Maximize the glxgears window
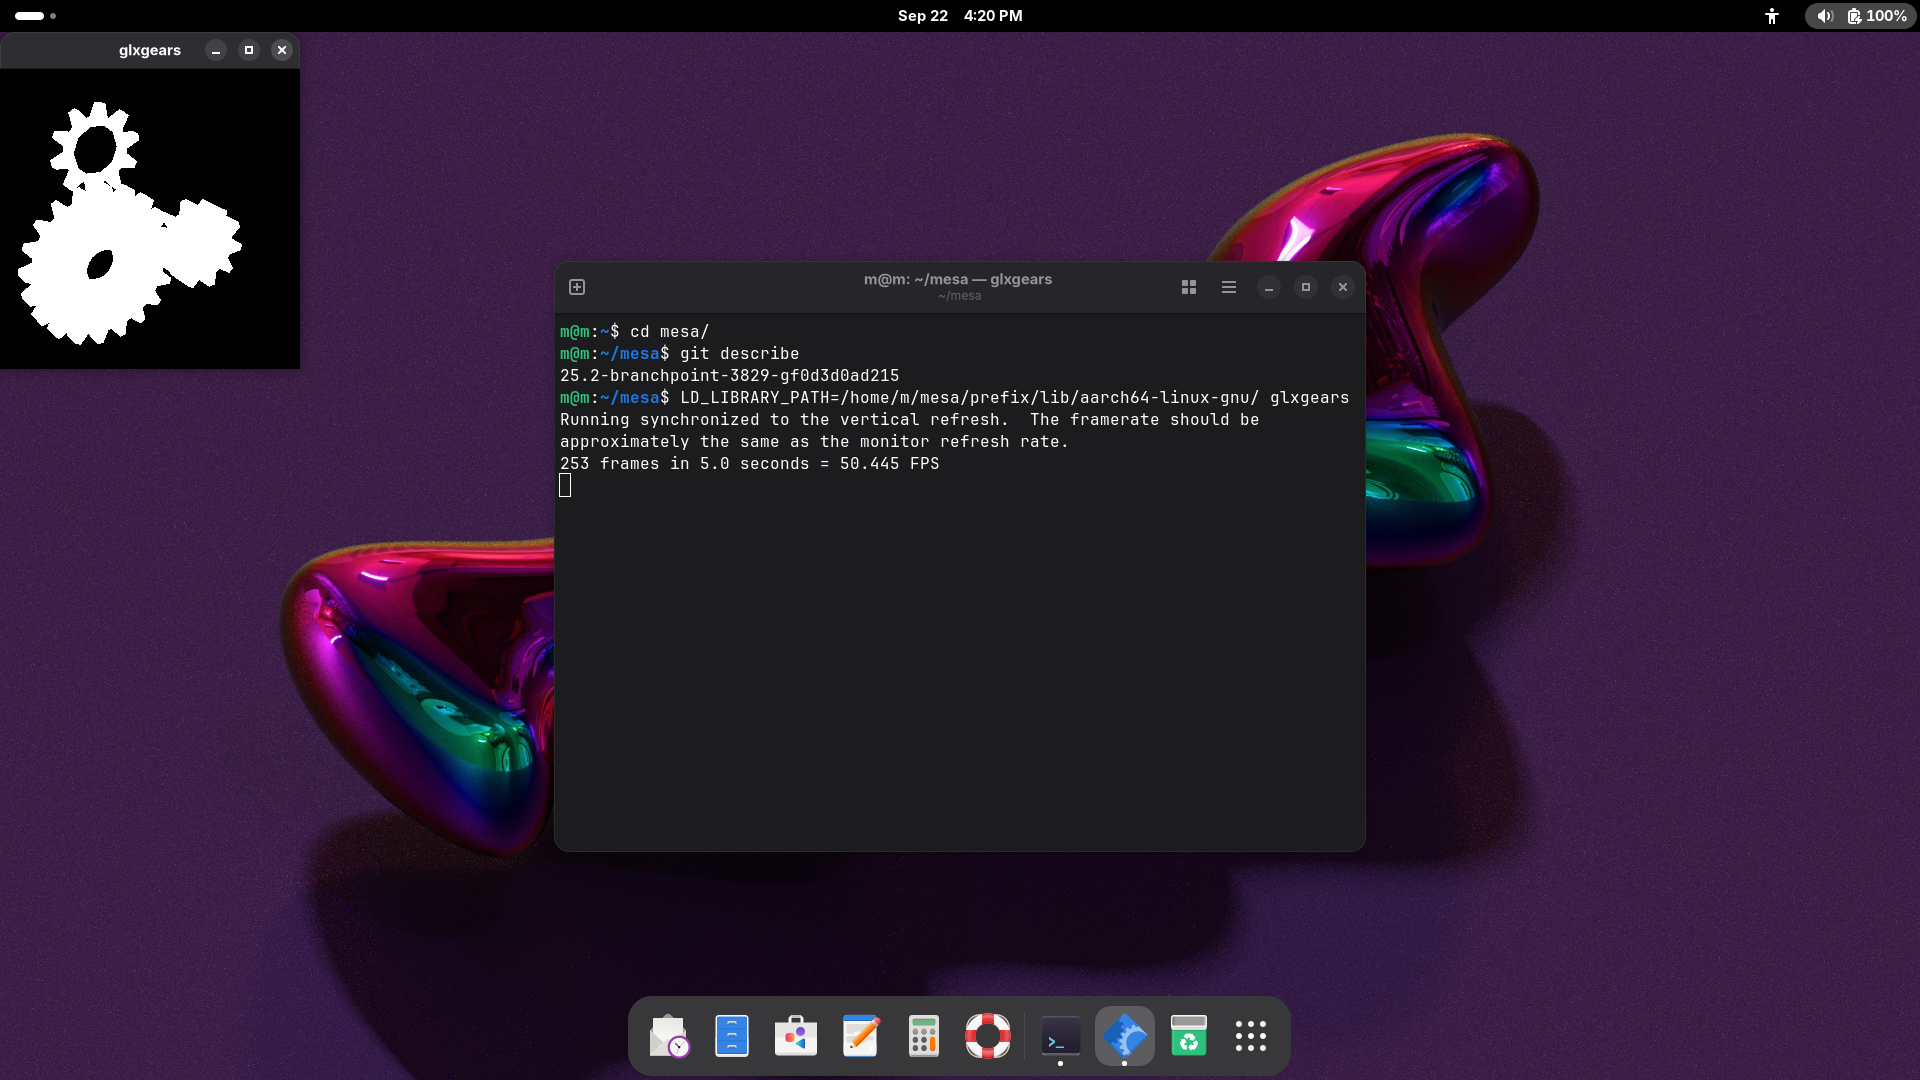1920x1080 pixels. click(x=249, y=50)
